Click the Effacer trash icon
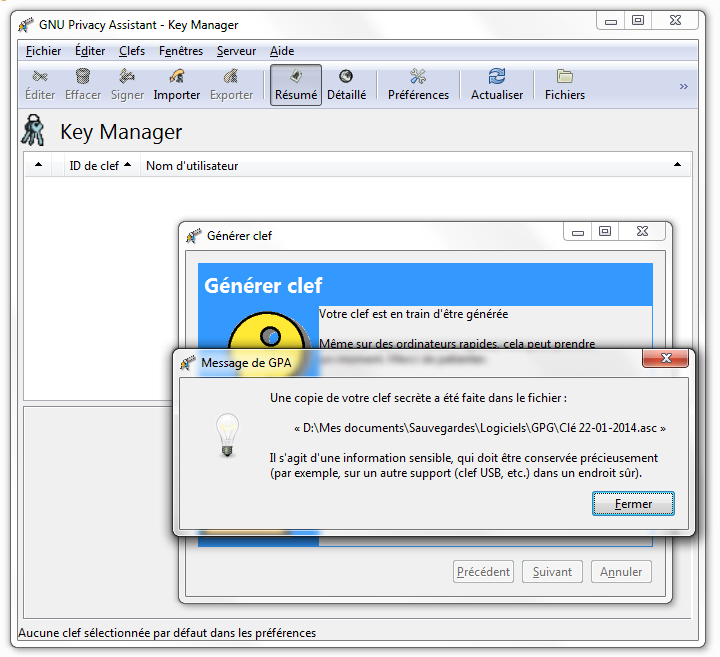 point(83,85)
